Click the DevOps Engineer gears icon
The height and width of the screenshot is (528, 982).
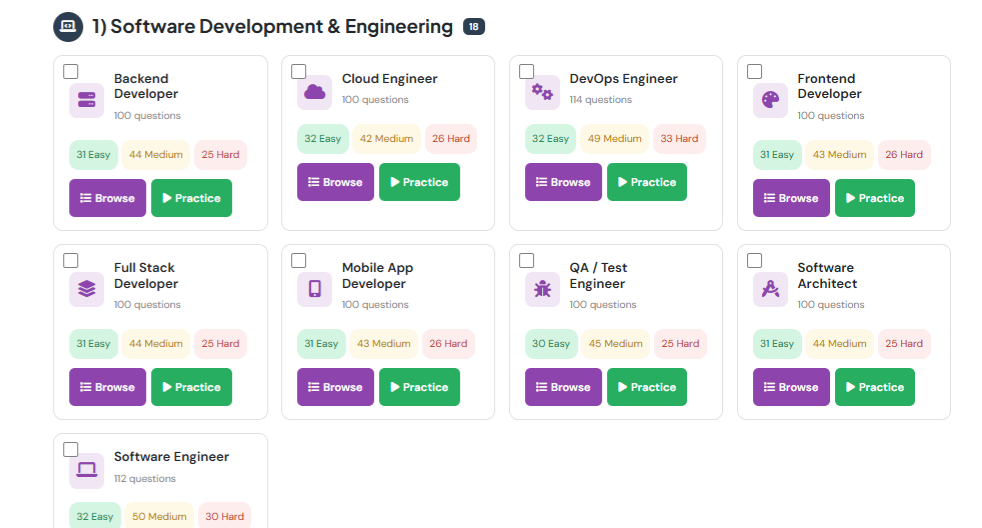point(542,92)
